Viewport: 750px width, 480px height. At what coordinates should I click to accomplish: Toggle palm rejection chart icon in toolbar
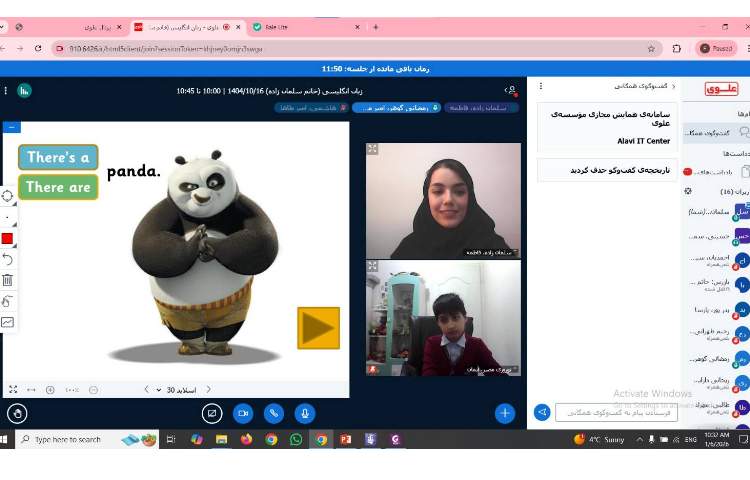point(8,322)
